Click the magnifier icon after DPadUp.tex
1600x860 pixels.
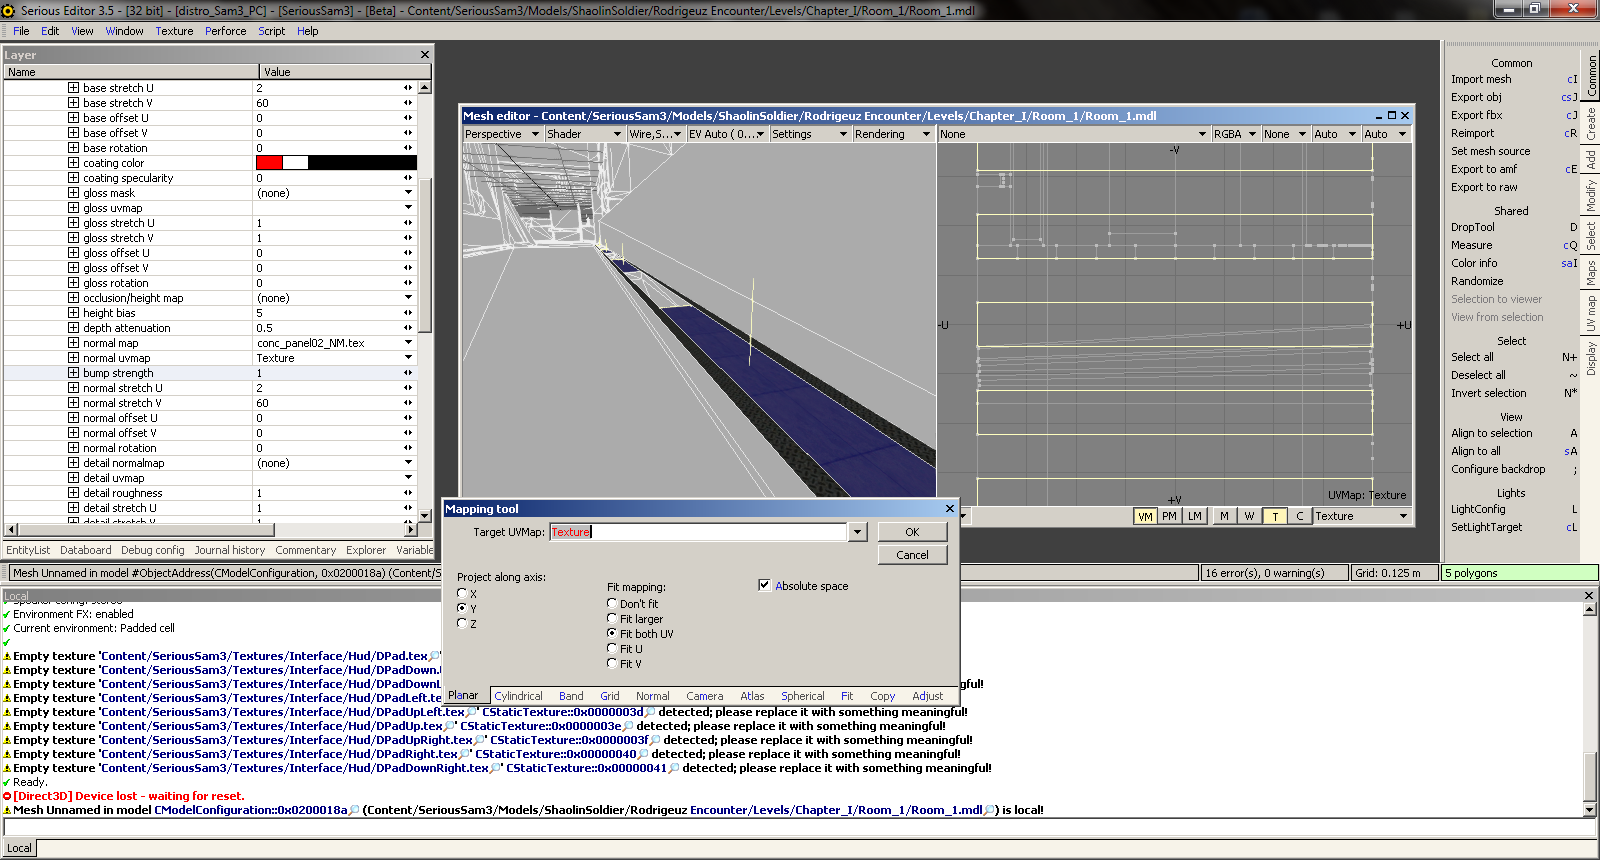[x=449, y=726]
